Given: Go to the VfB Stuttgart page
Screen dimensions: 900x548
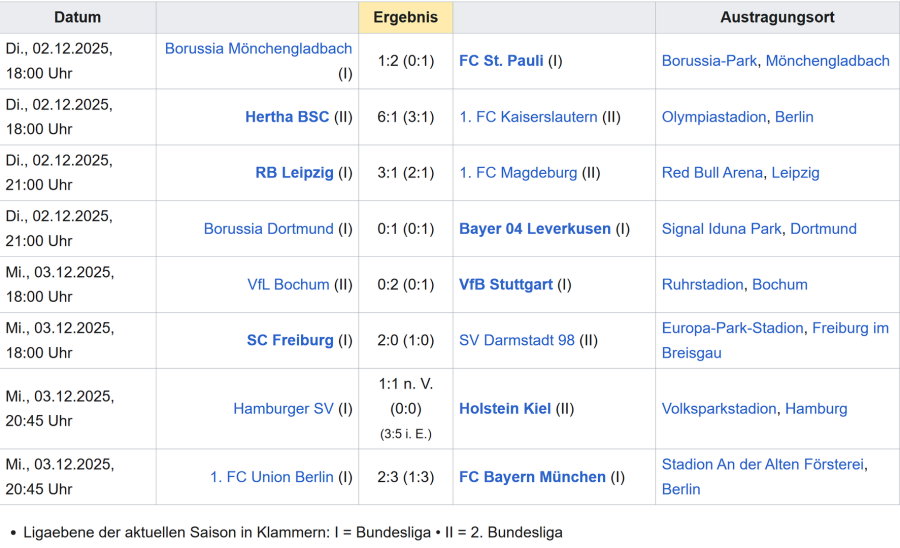Looking at the screenshot, I should (x=505, y=284).
